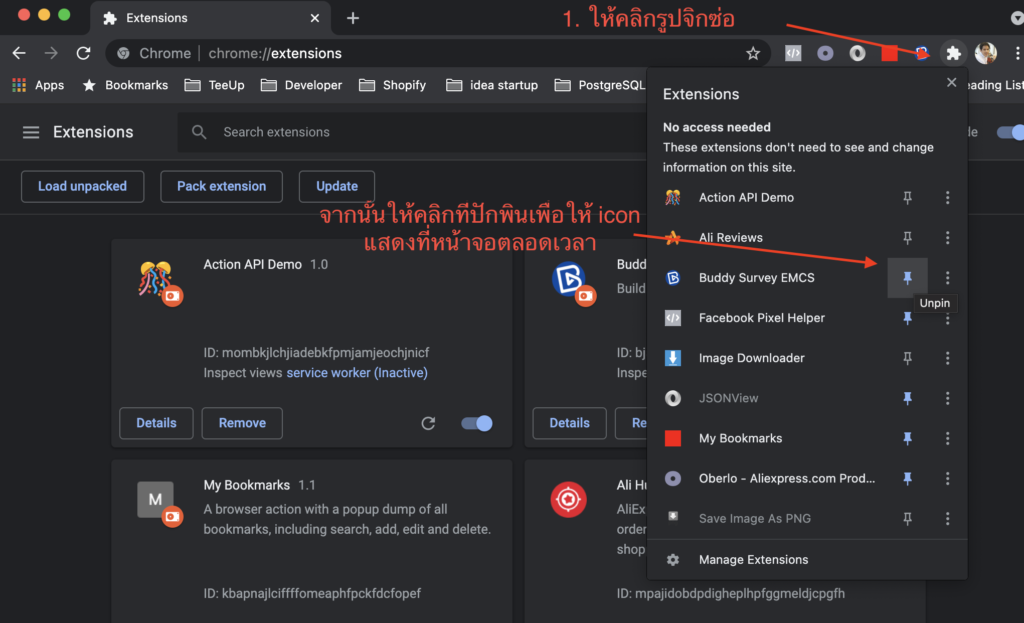
Task: Pin the Action API Demo extension
Action: 907,197
